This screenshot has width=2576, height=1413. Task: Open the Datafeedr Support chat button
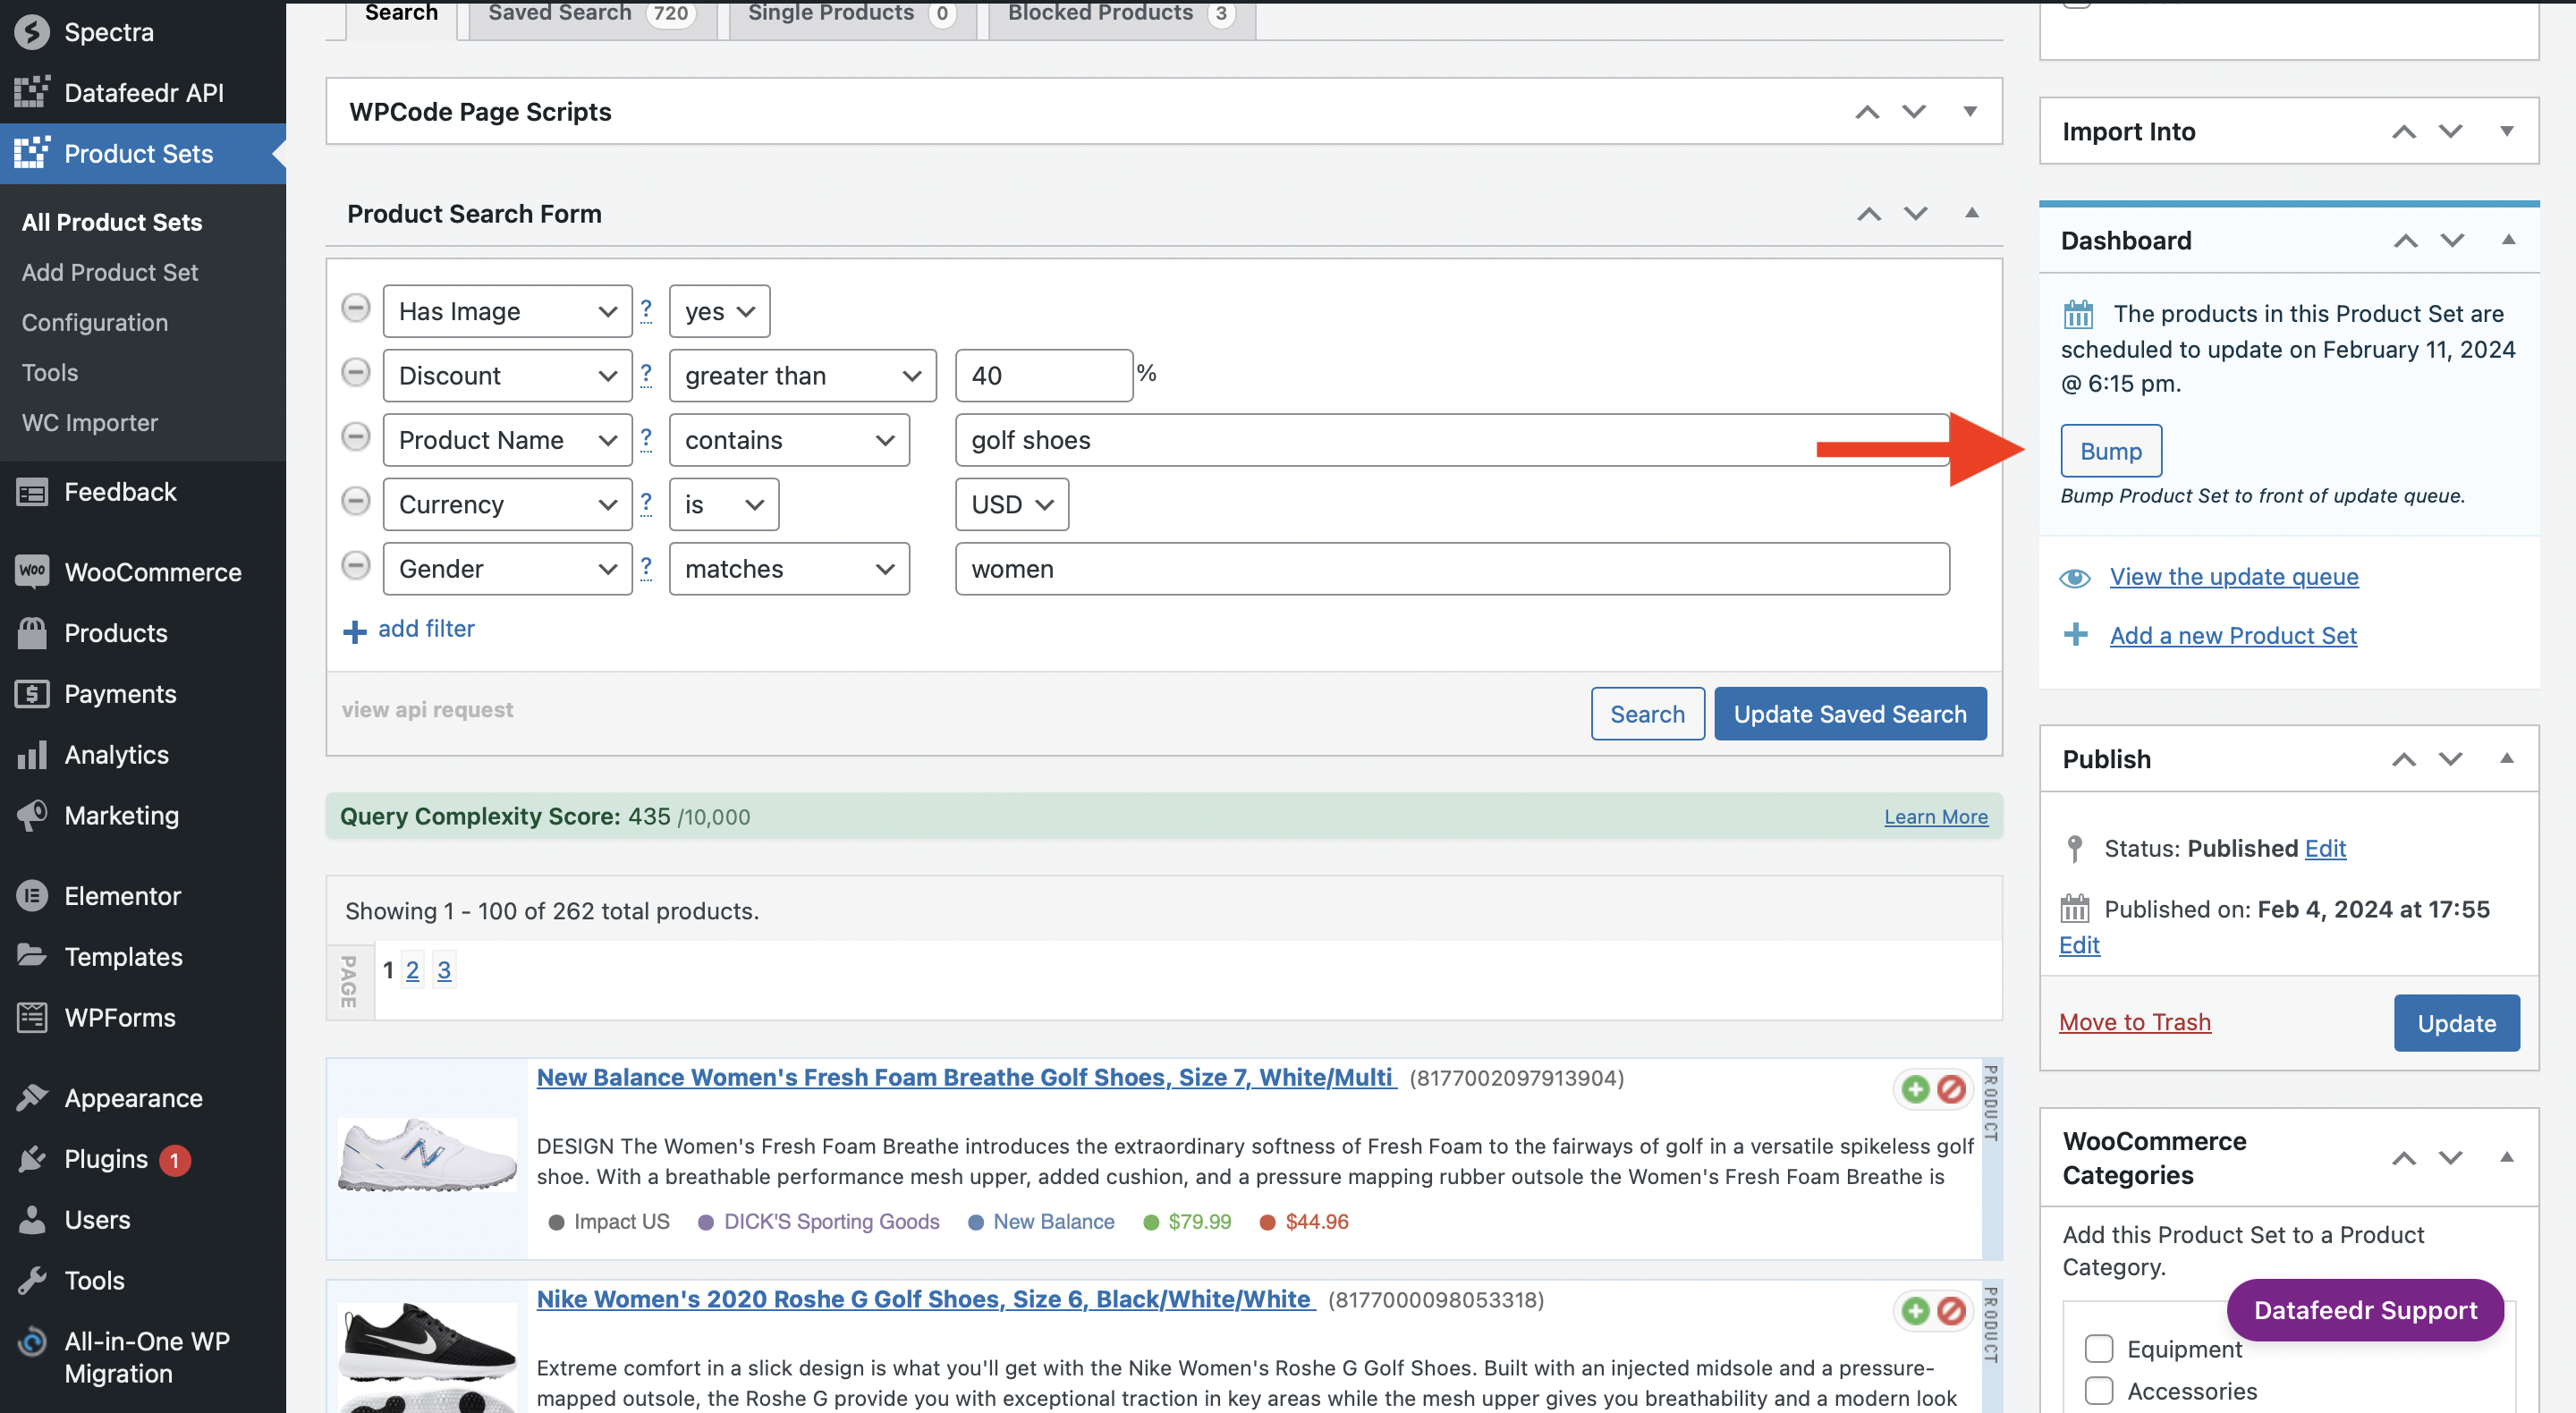click(2365, 1310)
